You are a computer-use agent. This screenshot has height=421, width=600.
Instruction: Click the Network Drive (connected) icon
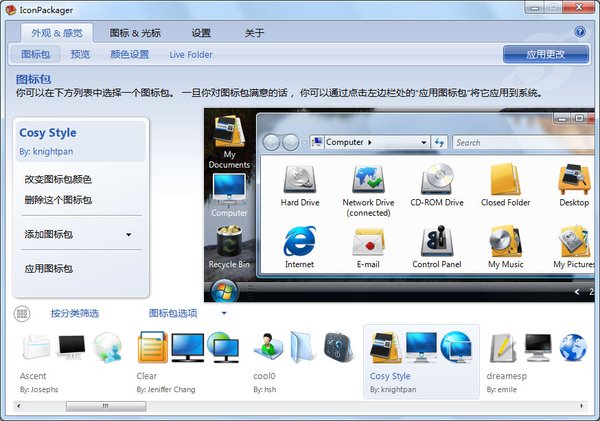(x=368, y=179)
